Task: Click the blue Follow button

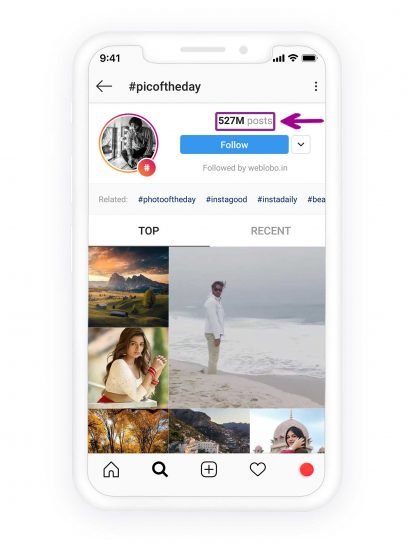Action: (234, 145)
